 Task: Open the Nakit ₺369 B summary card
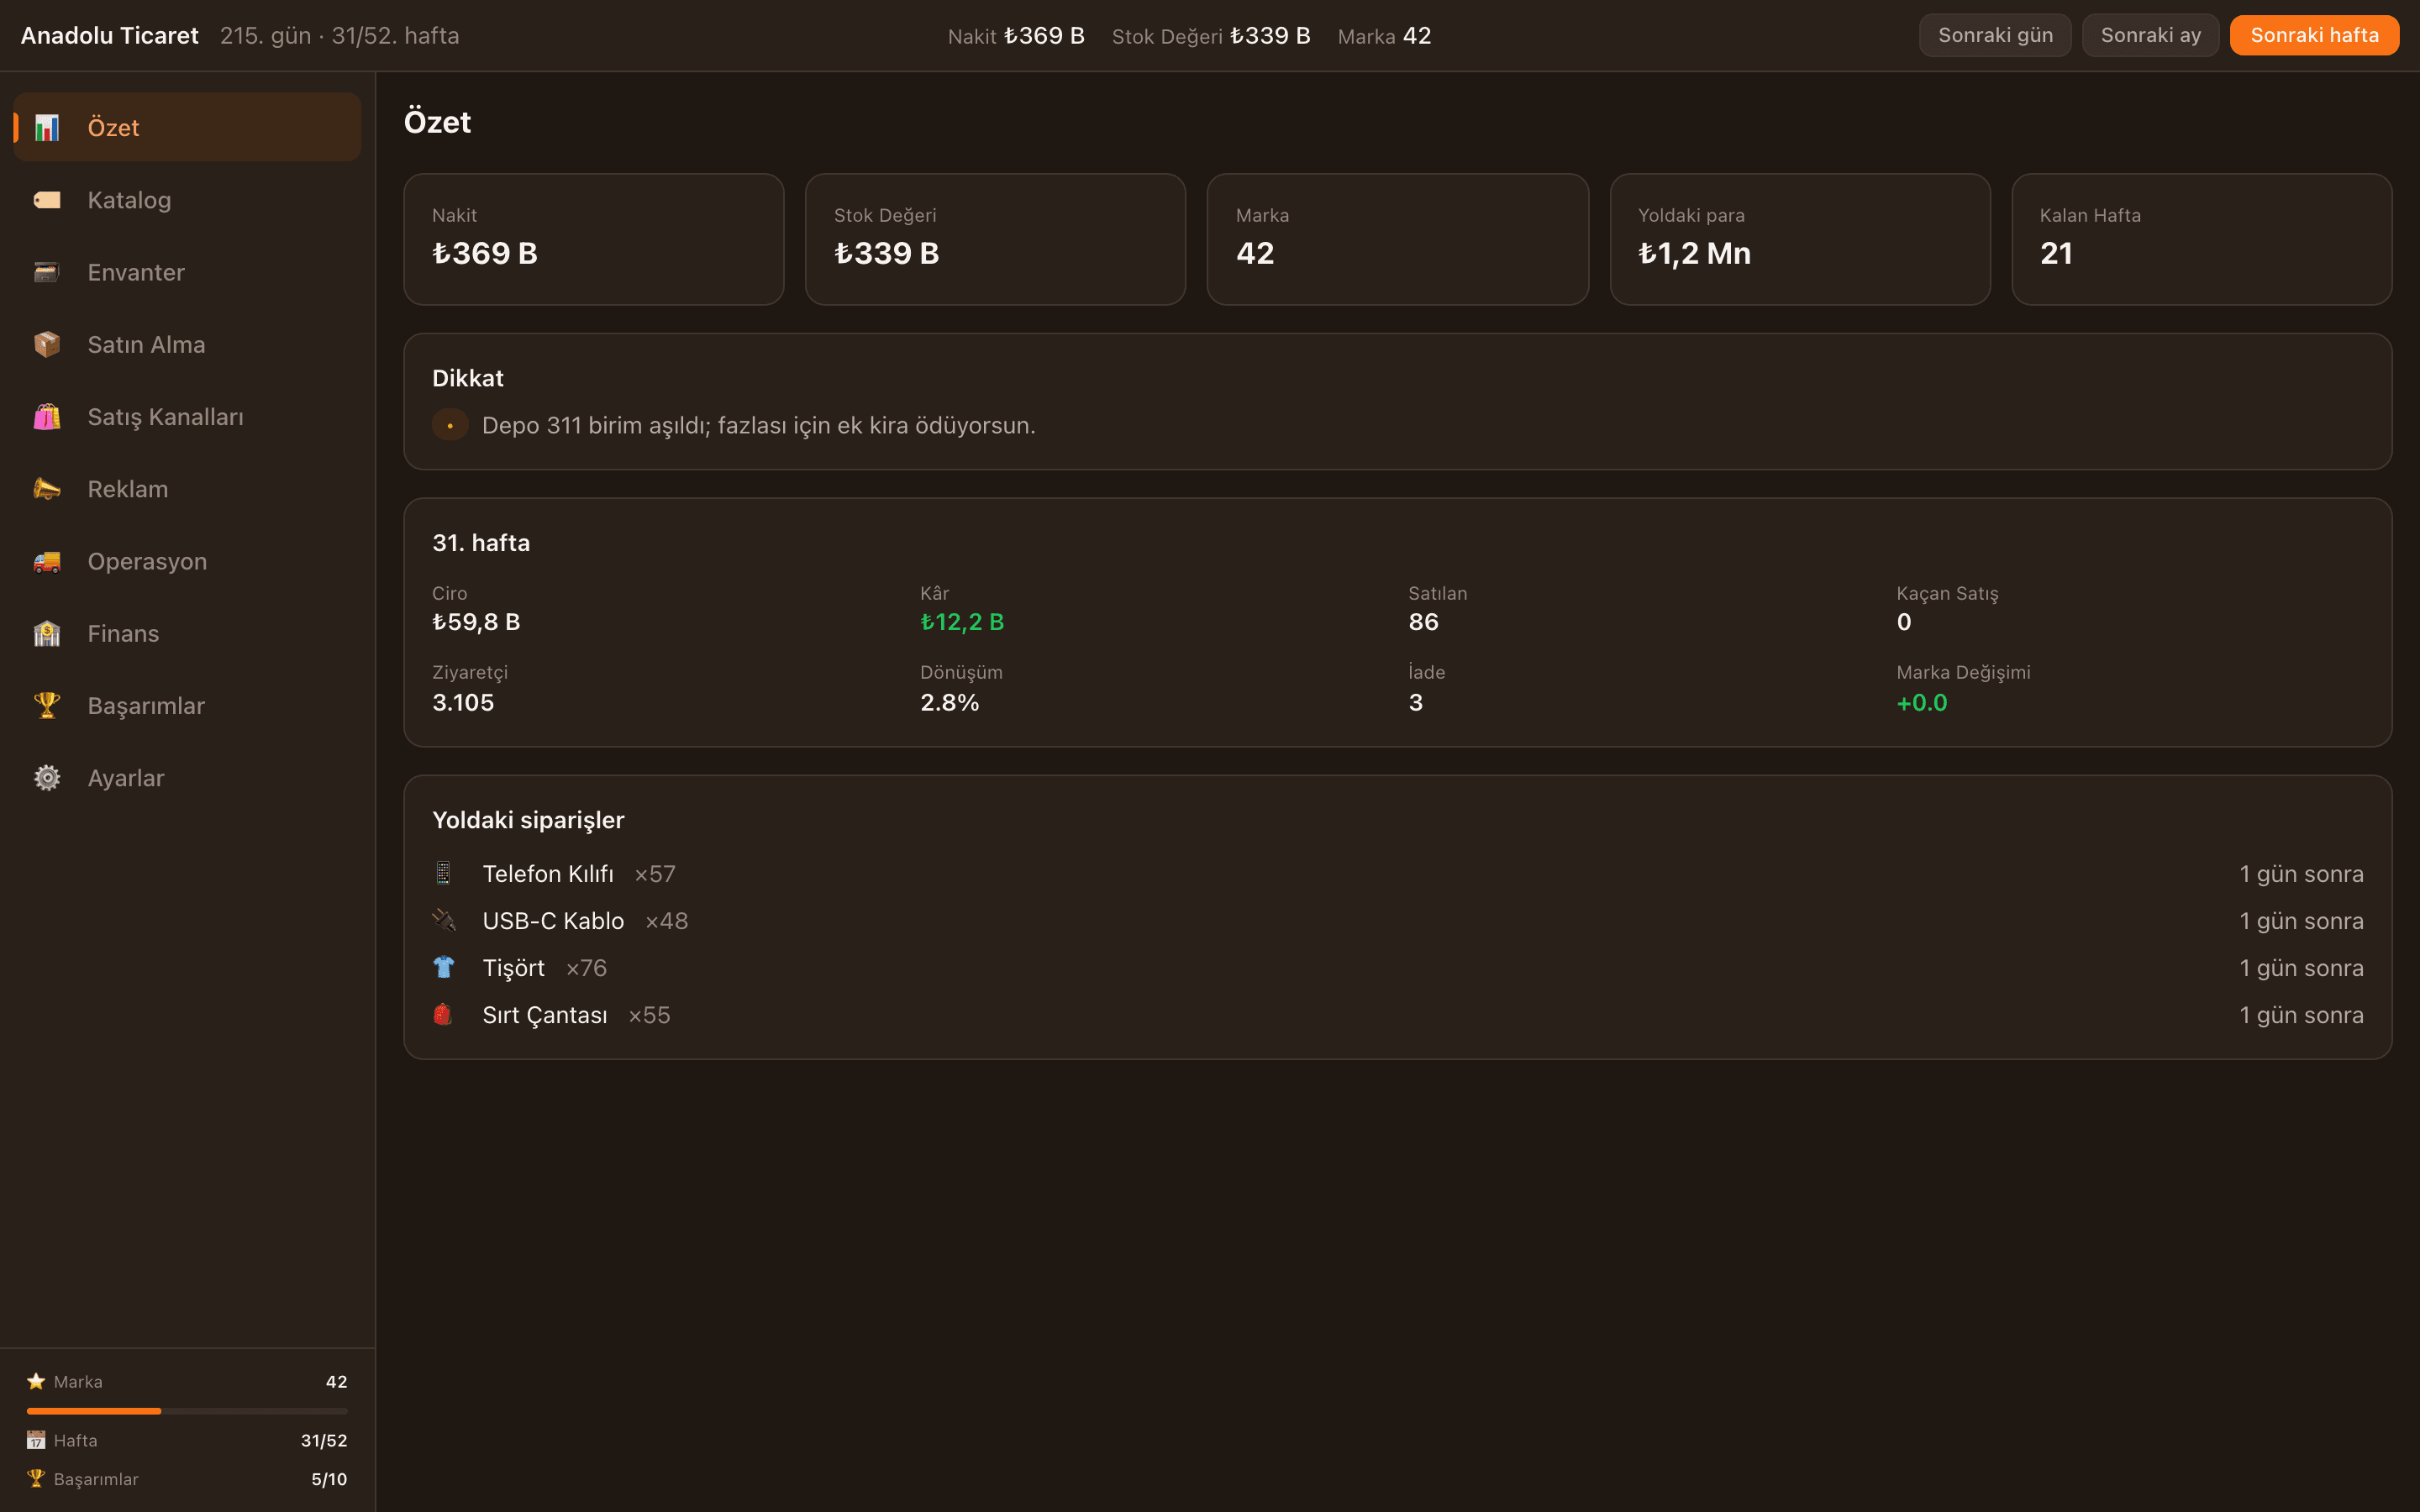click(594, 239)
